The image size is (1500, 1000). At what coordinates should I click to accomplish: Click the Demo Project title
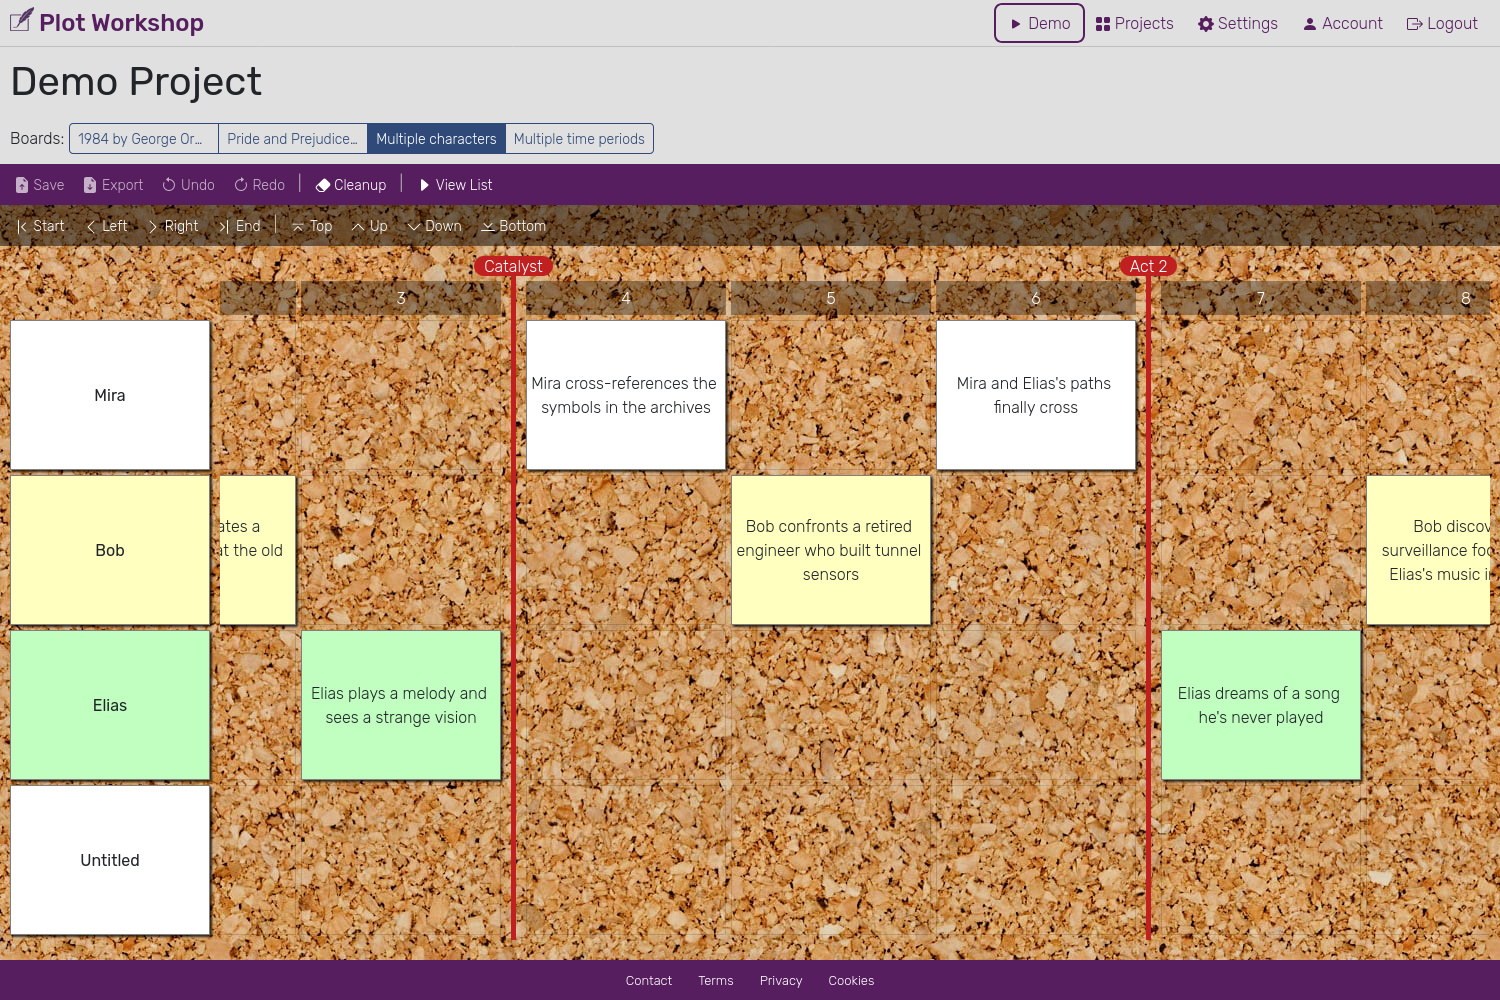tap(136, 82)
